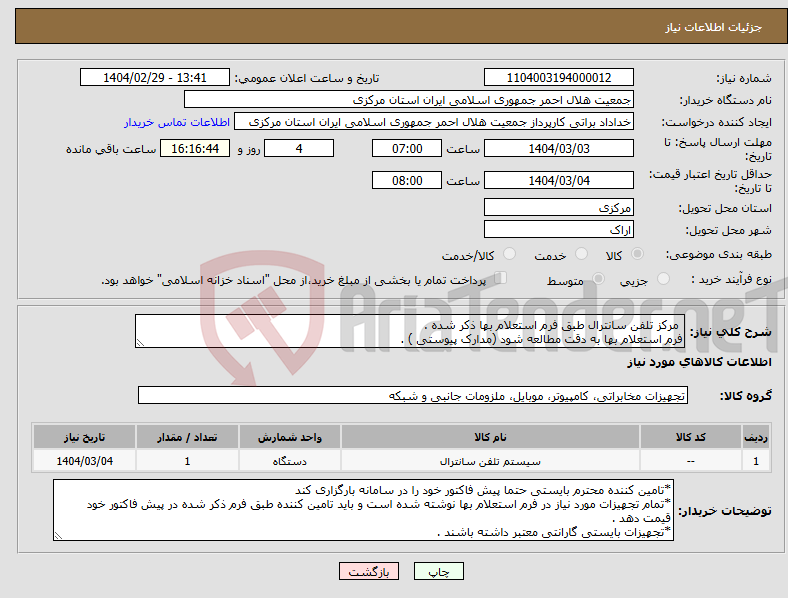Click the واحد شمارش column header
The width and height of the screenshot is (788, 598).
[x=289, y=437]
